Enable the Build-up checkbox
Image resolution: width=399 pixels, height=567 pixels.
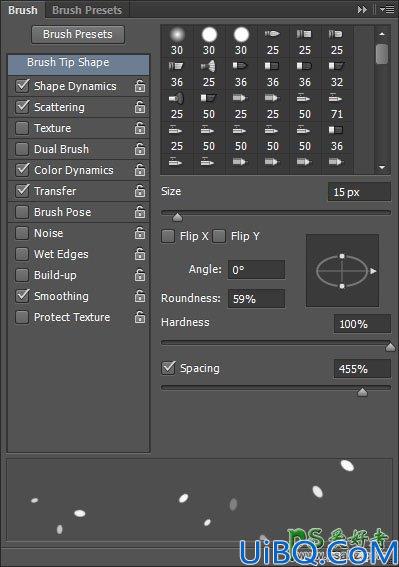(x=22, y=275)
